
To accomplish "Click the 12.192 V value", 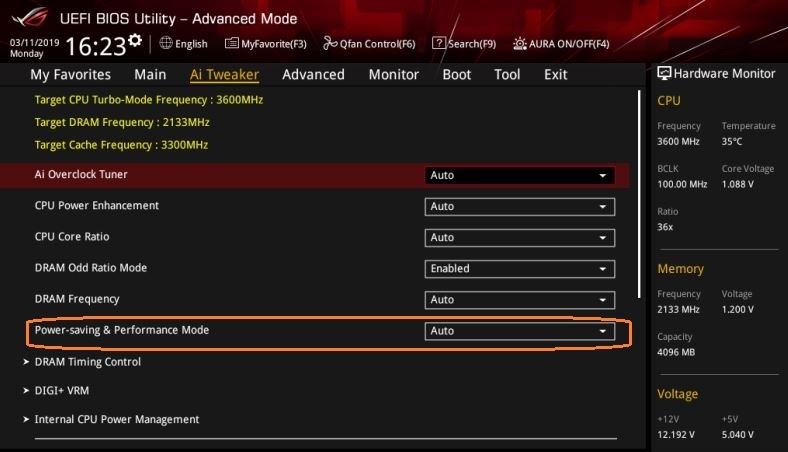I will click(x=676, y=434).
